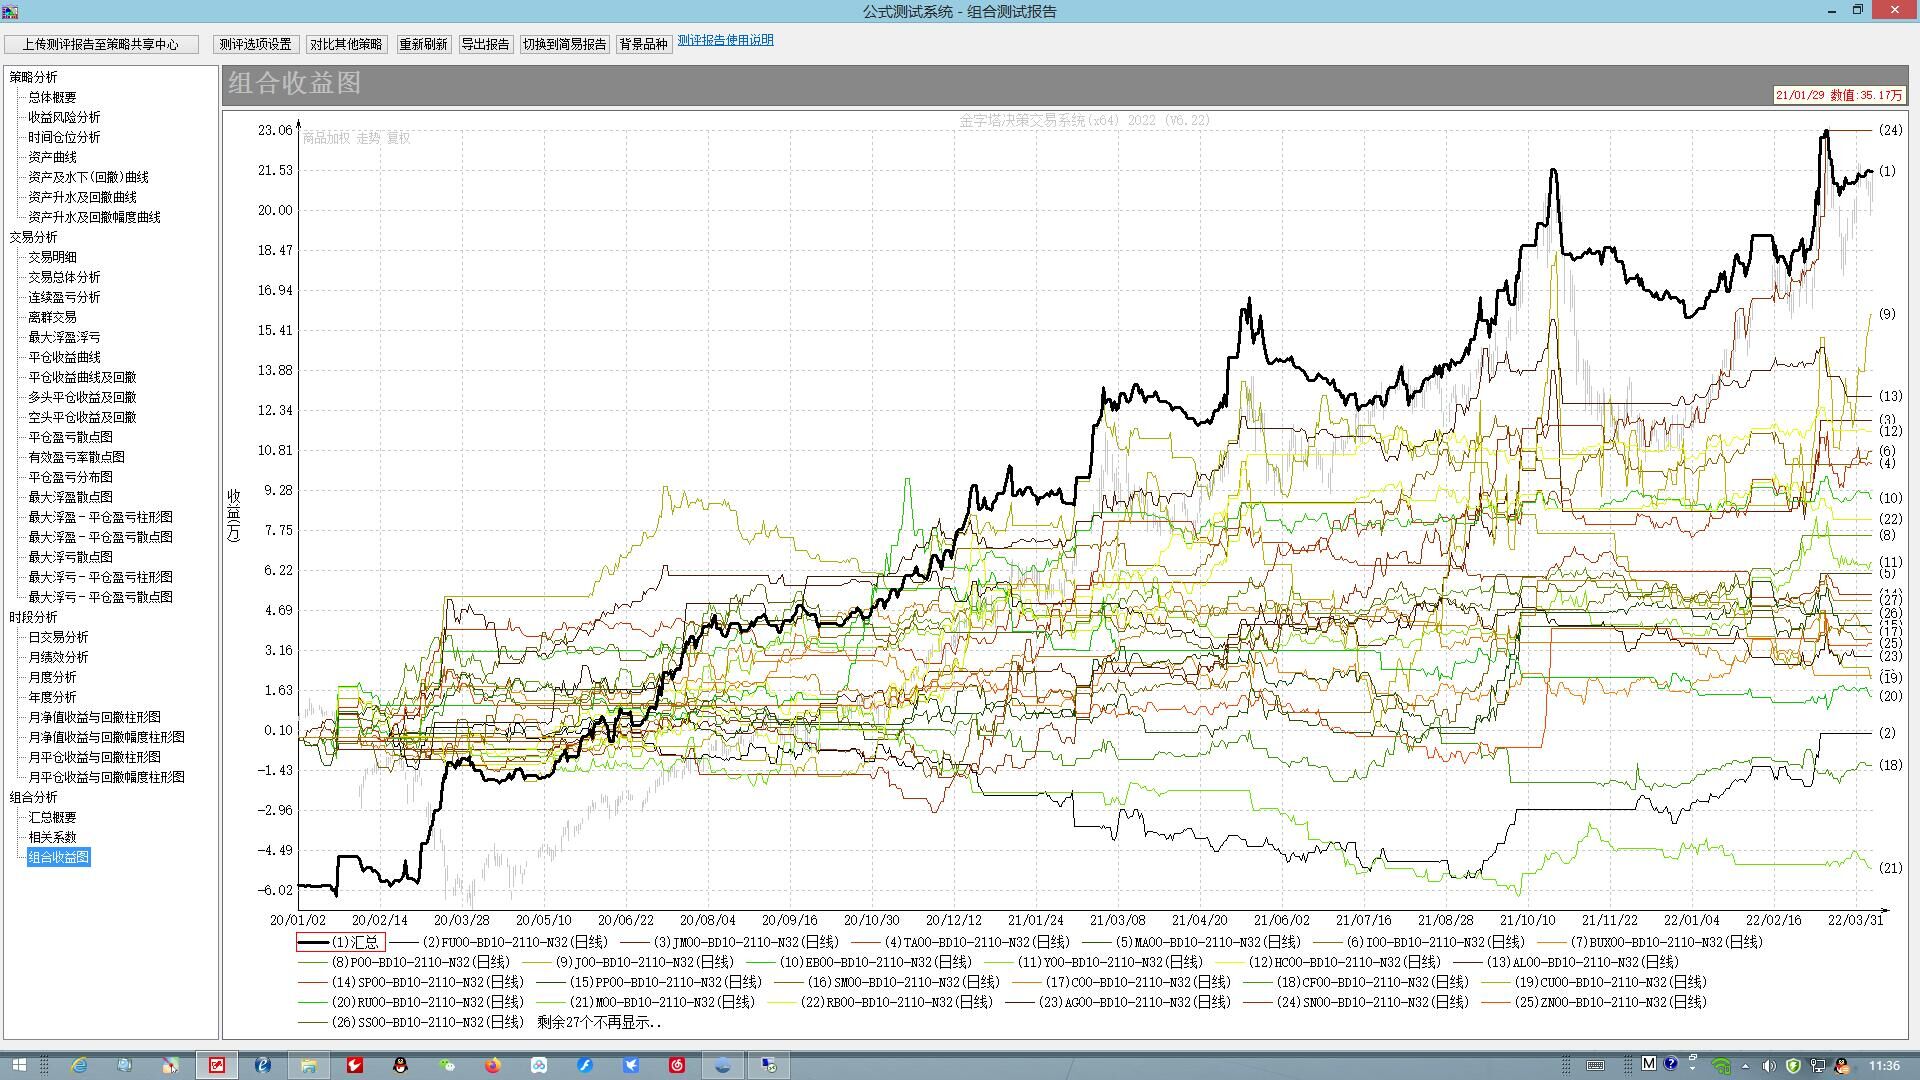Open 平仓盈亏分布图

coord(70,477)
